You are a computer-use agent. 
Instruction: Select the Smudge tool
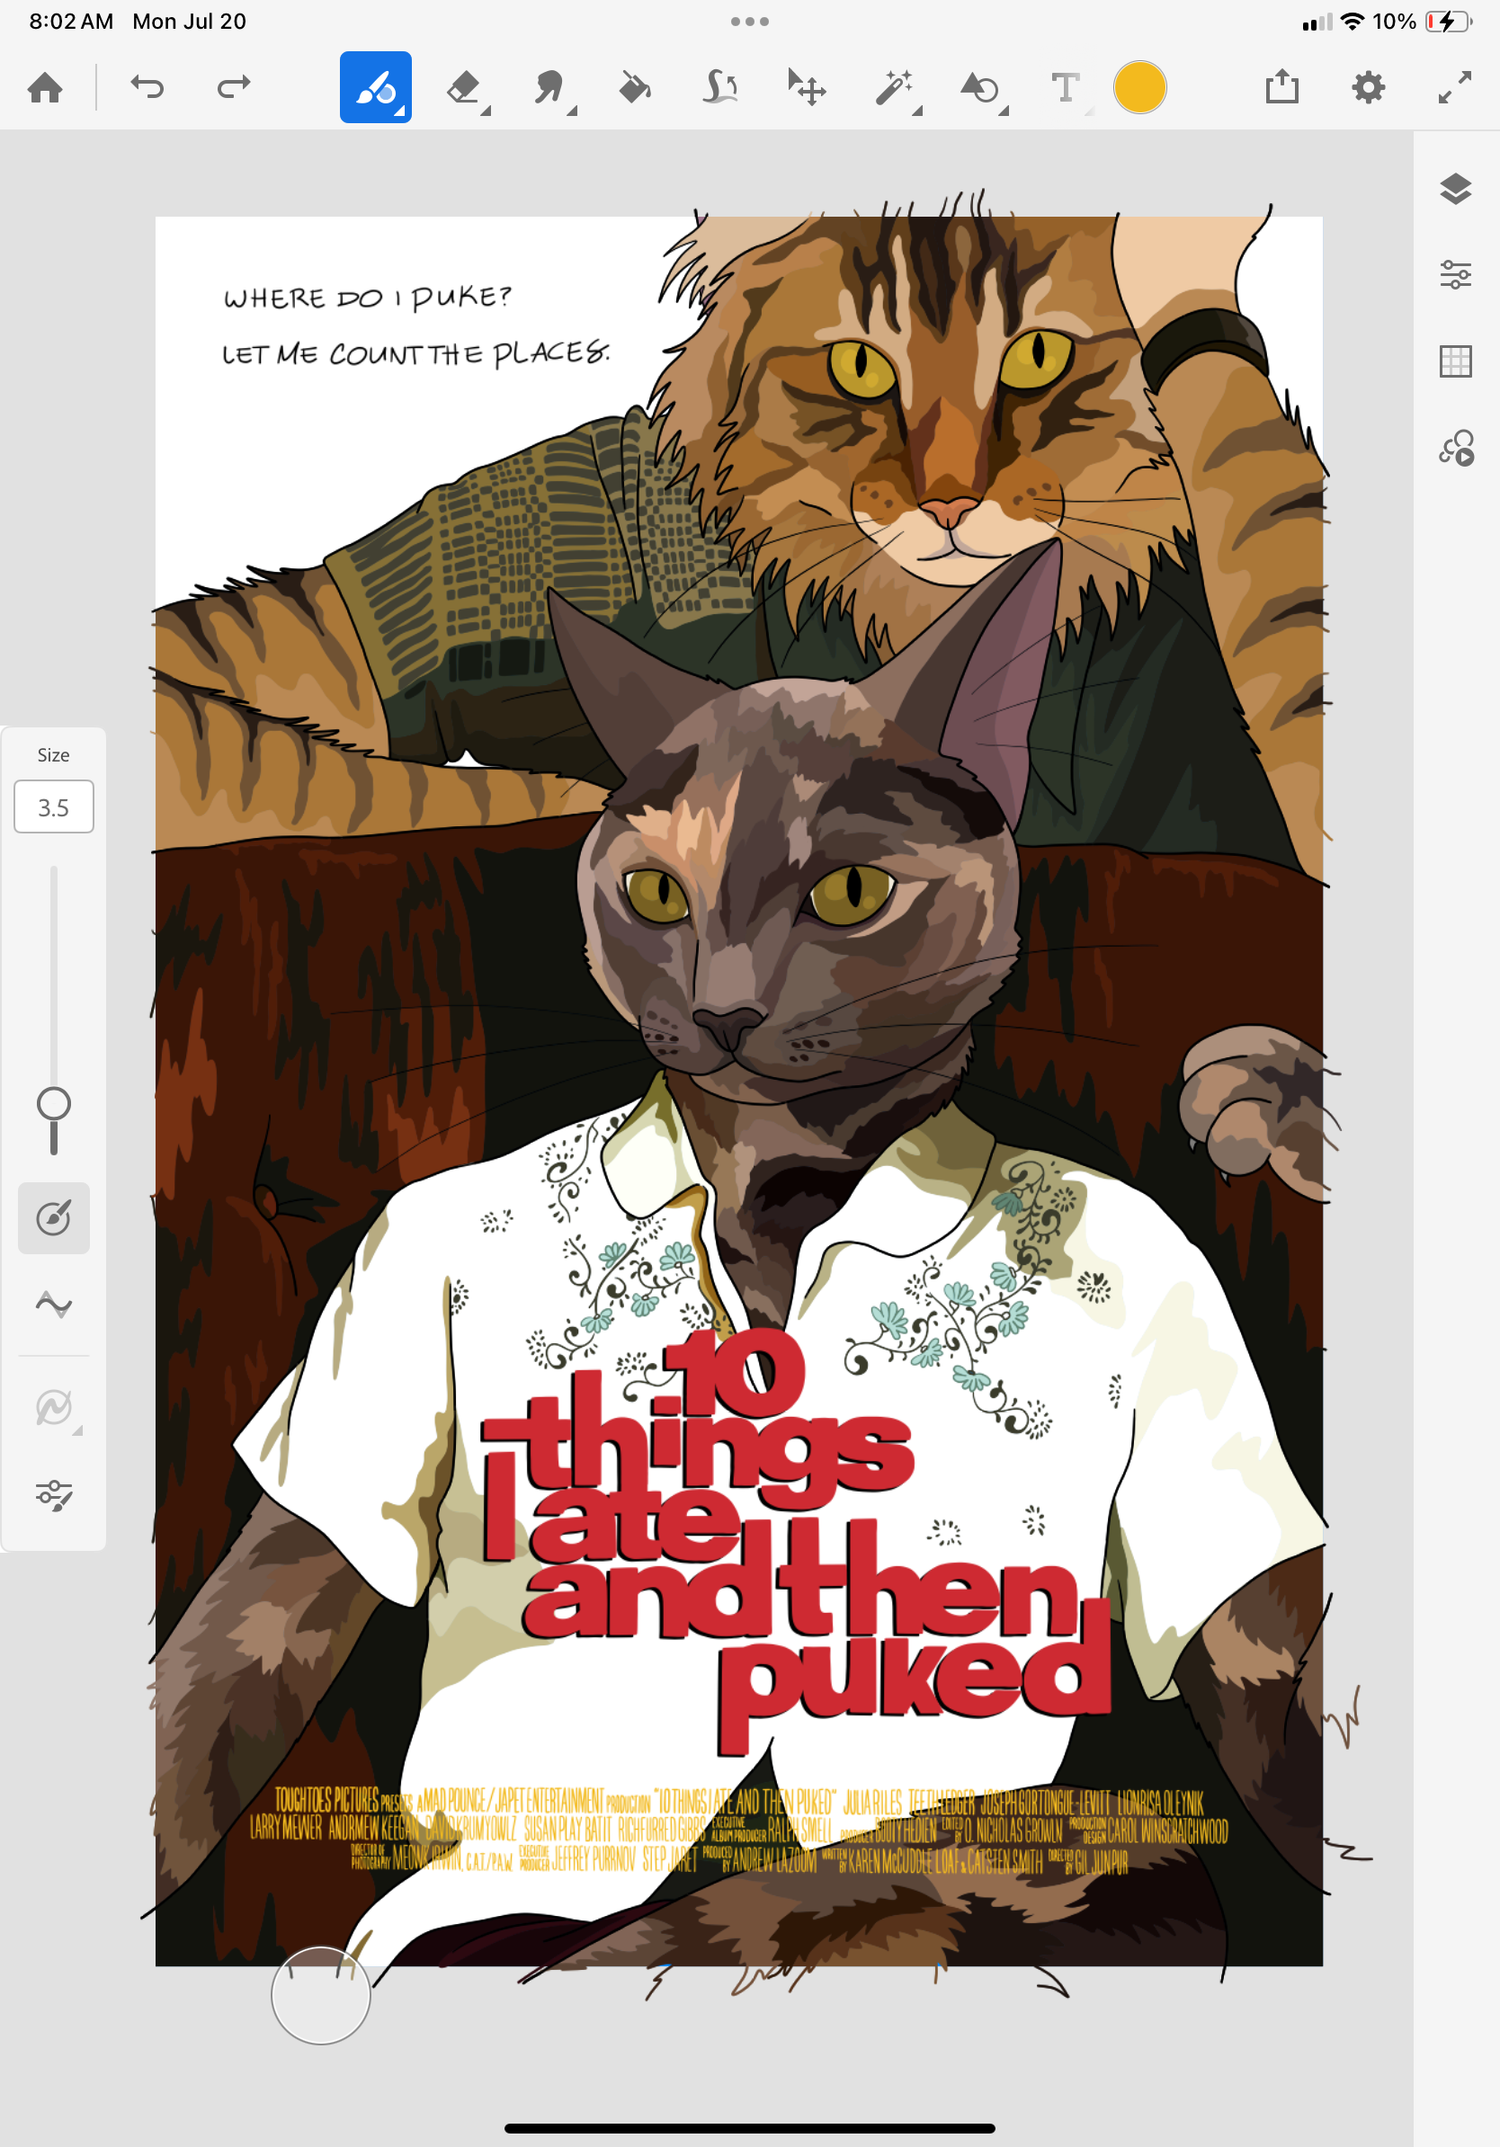click(x=550, y=88)
